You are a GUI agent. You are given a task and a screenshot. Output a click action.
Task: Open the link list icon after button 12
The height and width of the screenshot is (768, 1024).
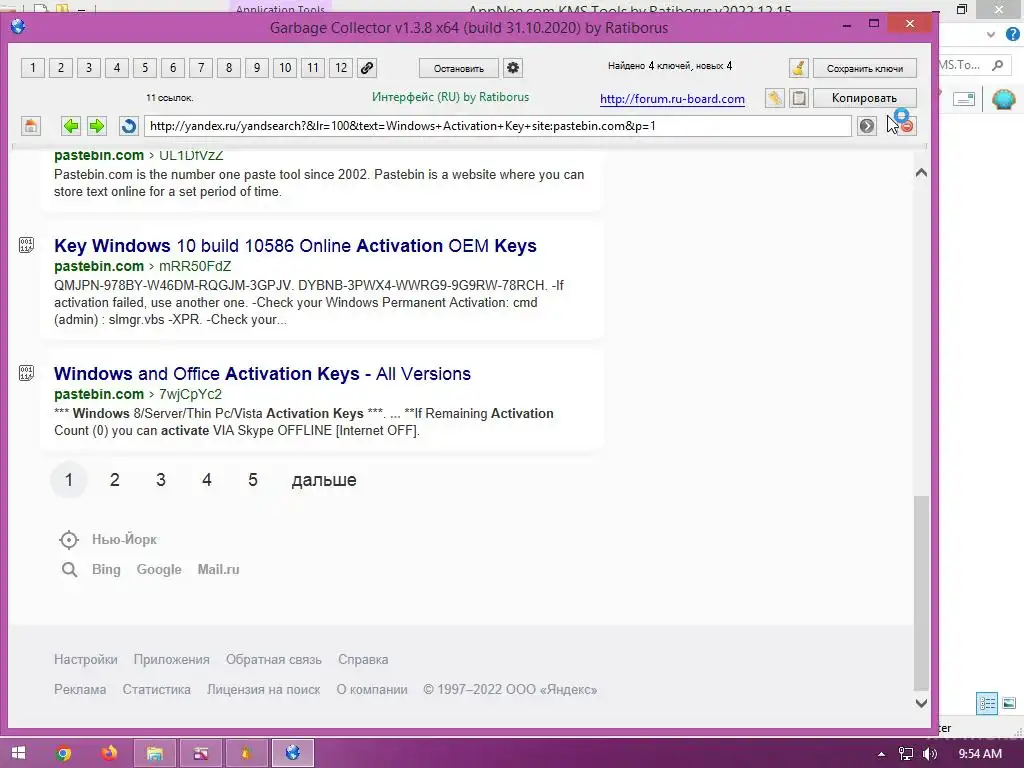(367, 68)
